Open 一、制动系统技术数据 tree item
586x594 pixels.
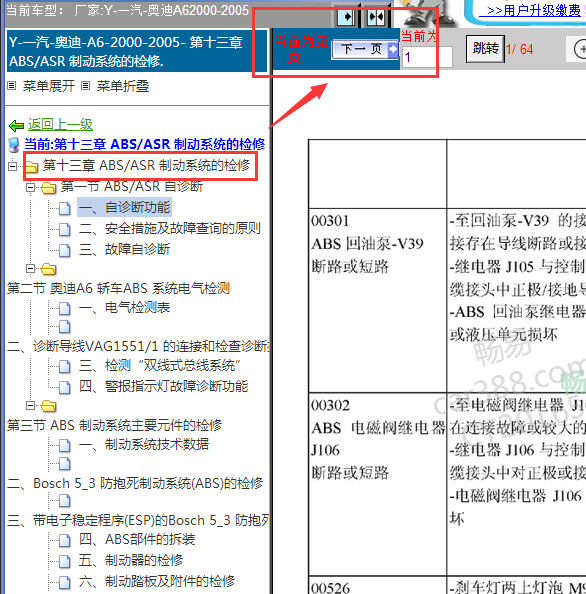(x=144, y=444)
